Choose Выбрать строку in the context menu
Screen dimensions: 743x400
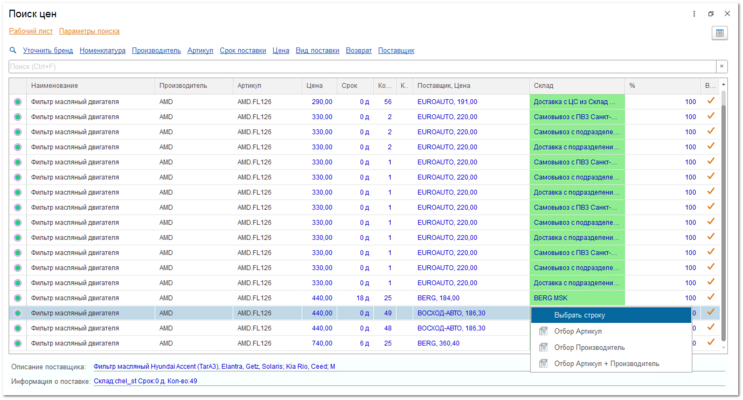pyautogui.click(x=611, y=315)
